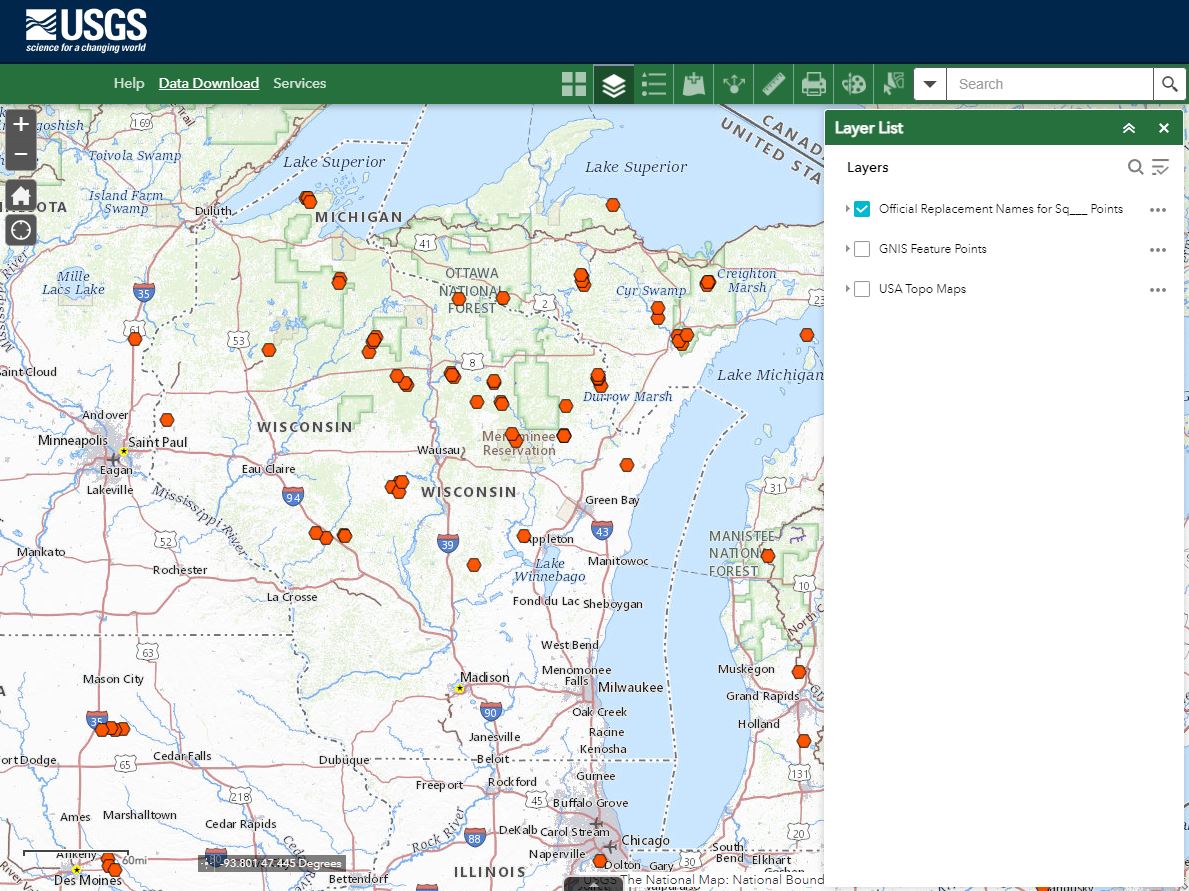
Task: Click the map Home extent button
Action: (x=21, y=194)
